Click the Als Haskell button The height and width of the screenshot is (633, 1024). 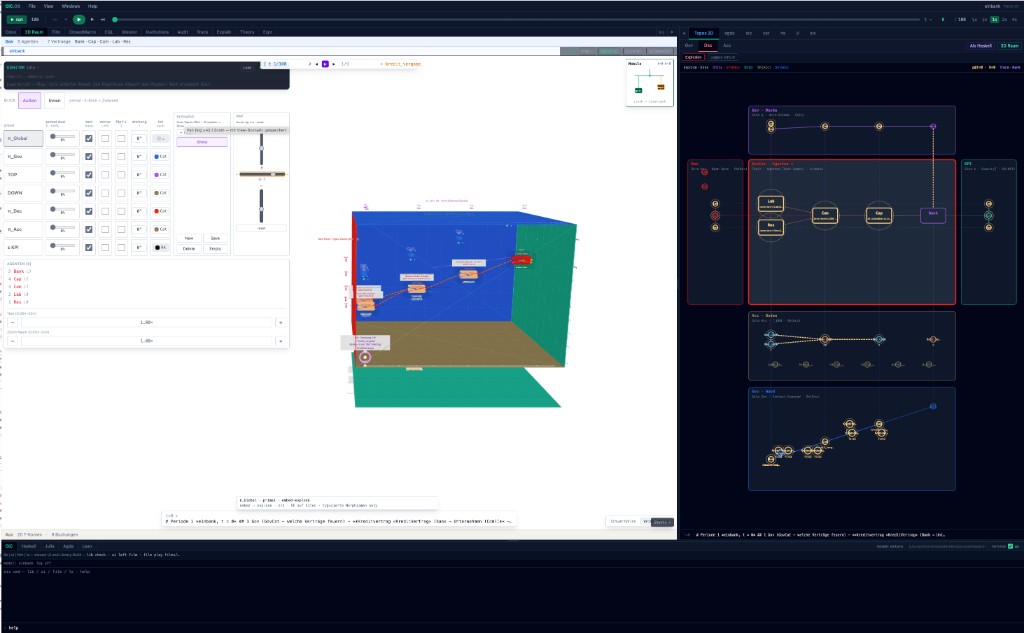click(x=981, y=46)
